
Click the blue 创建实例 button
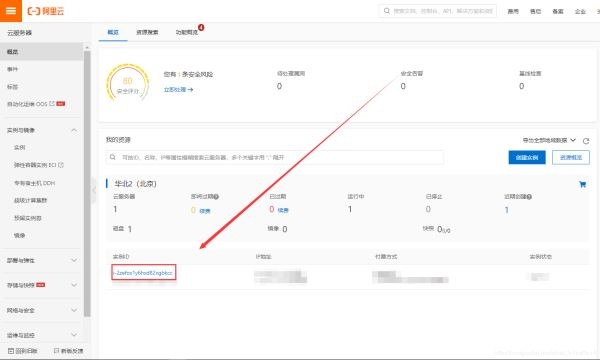tap(527, 157)
